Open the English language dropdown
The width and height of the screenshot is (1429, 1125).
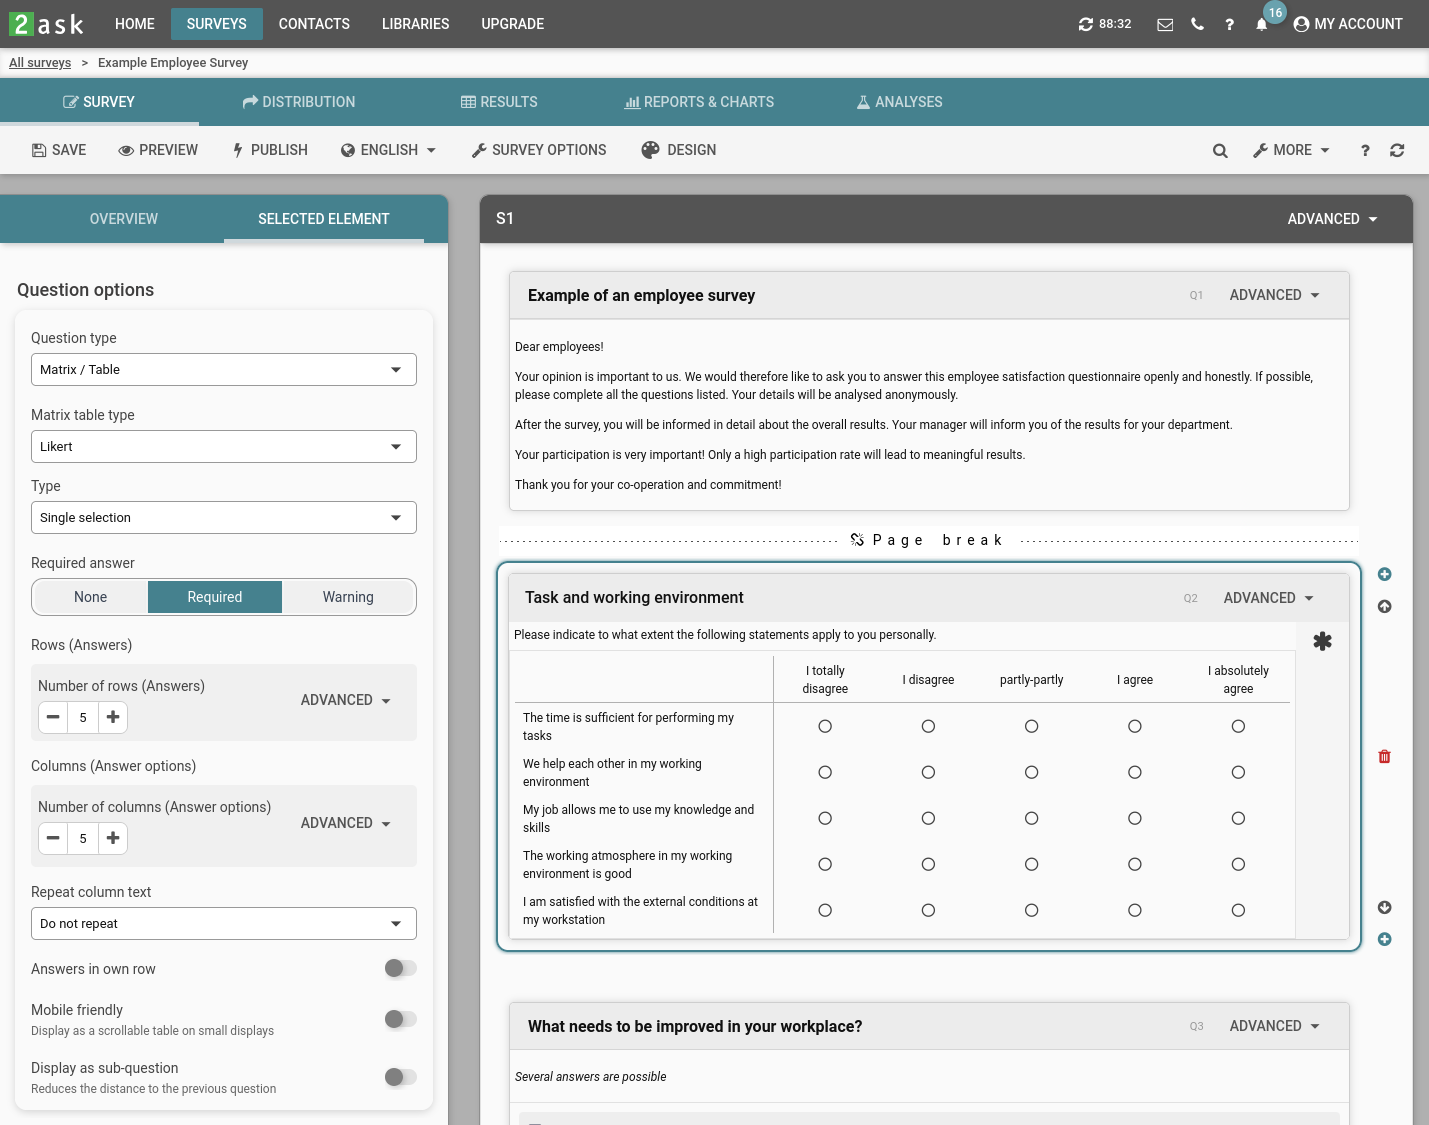[x=388, y=150]
